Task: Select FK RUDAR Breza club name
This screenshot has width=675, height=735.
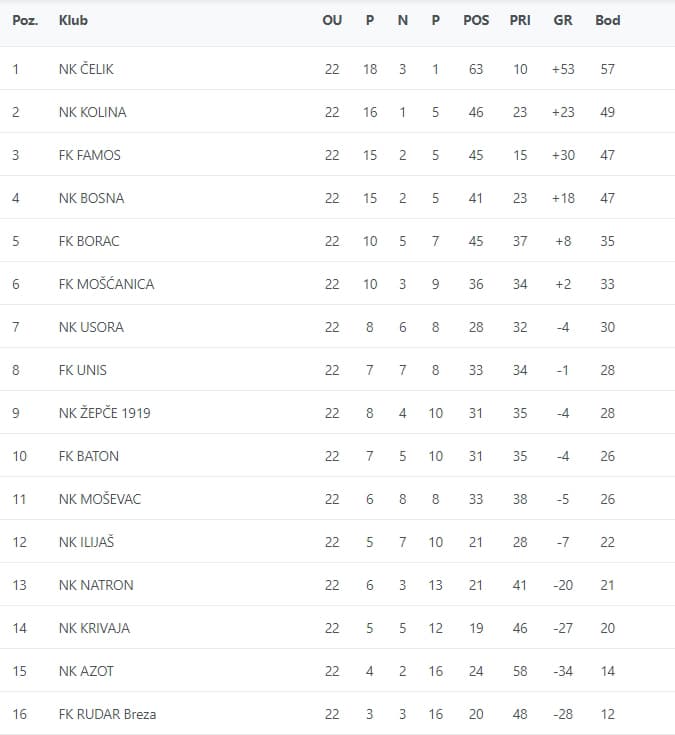Action: click(108, 714)
